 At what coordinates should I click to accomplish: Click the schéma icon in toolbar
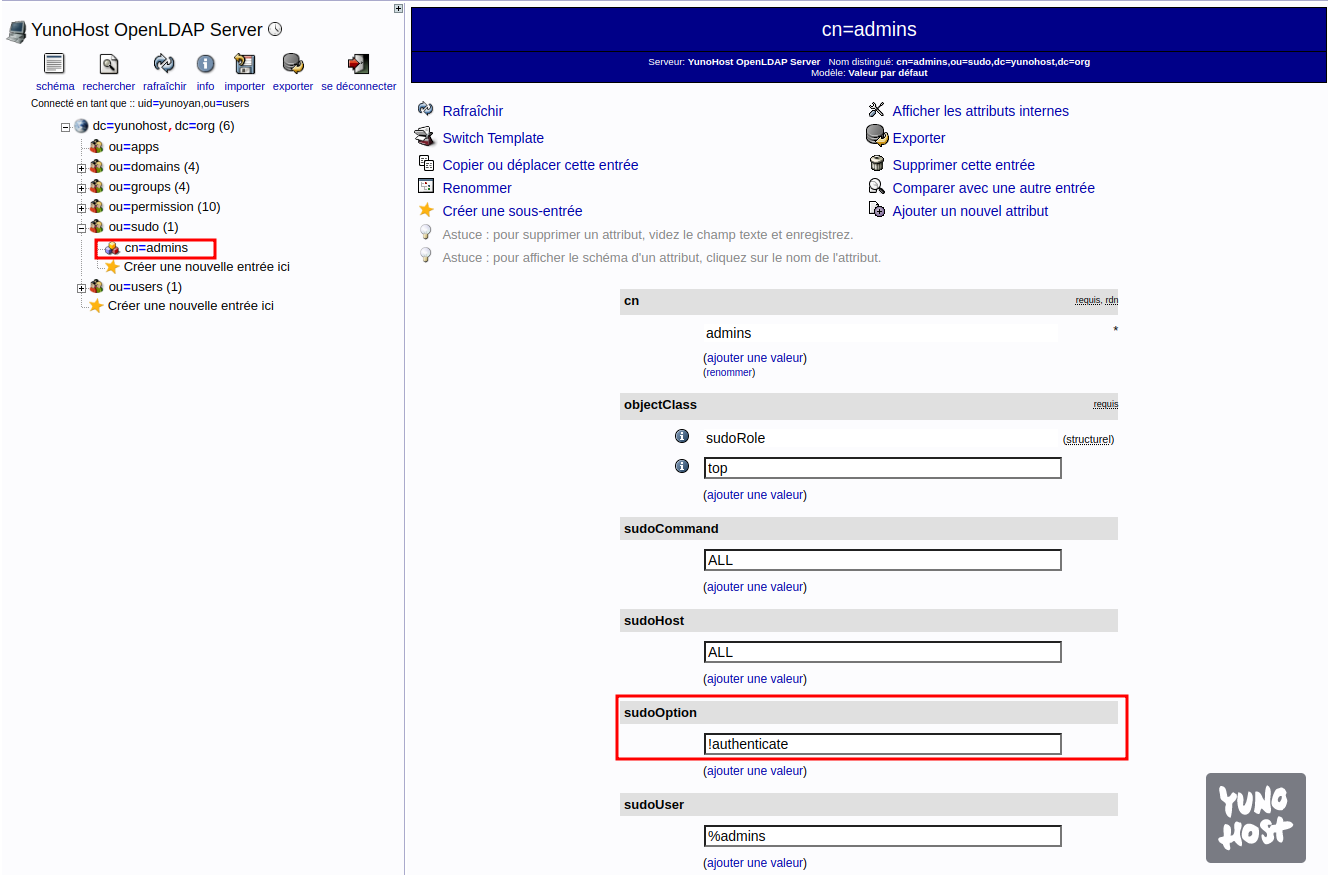pos(54,65)
